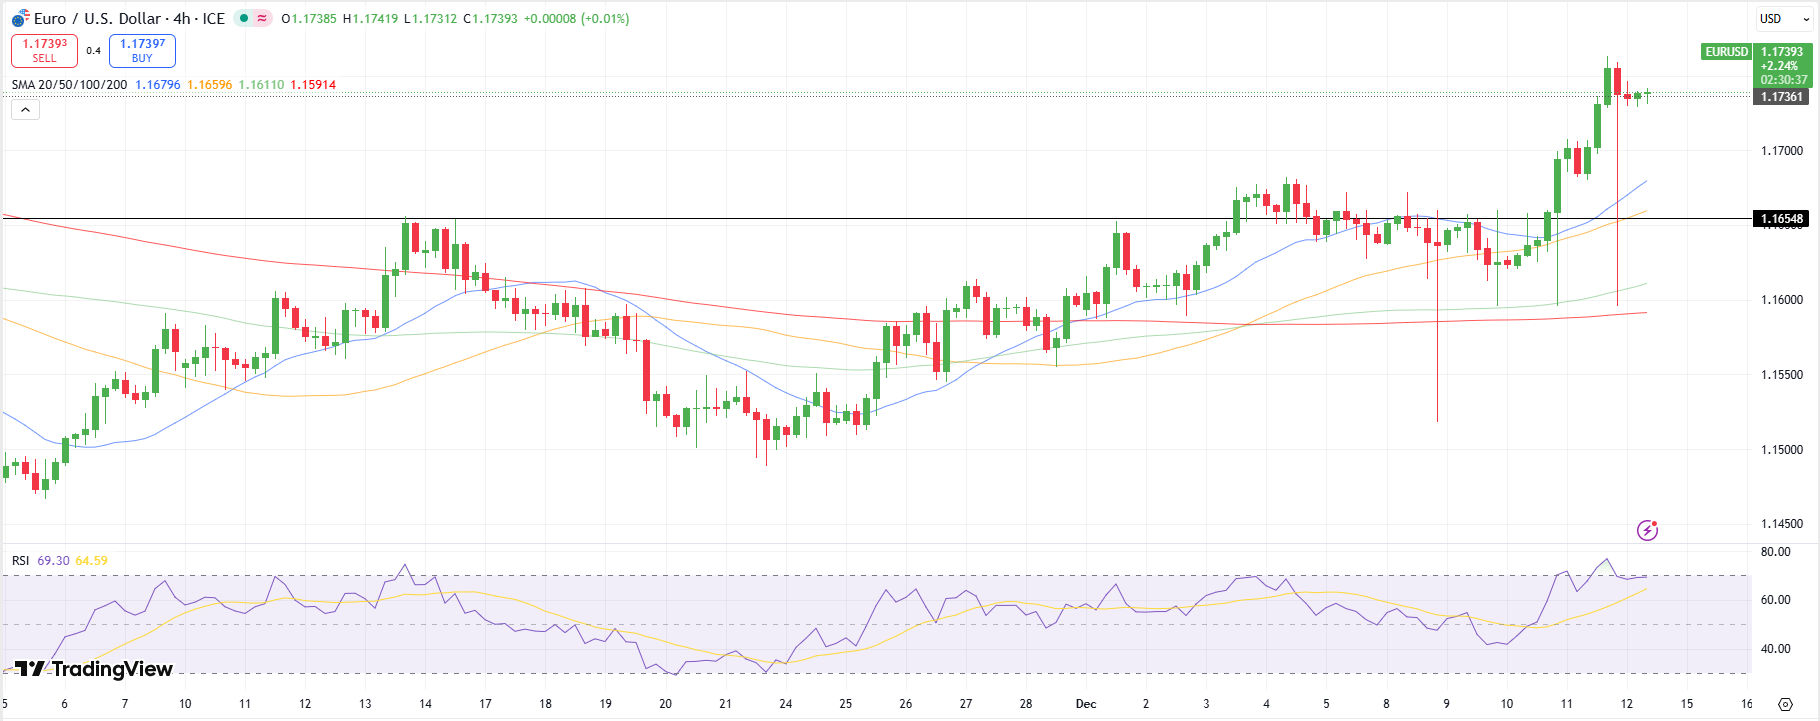Click the TradingView logo

(94, 669)
